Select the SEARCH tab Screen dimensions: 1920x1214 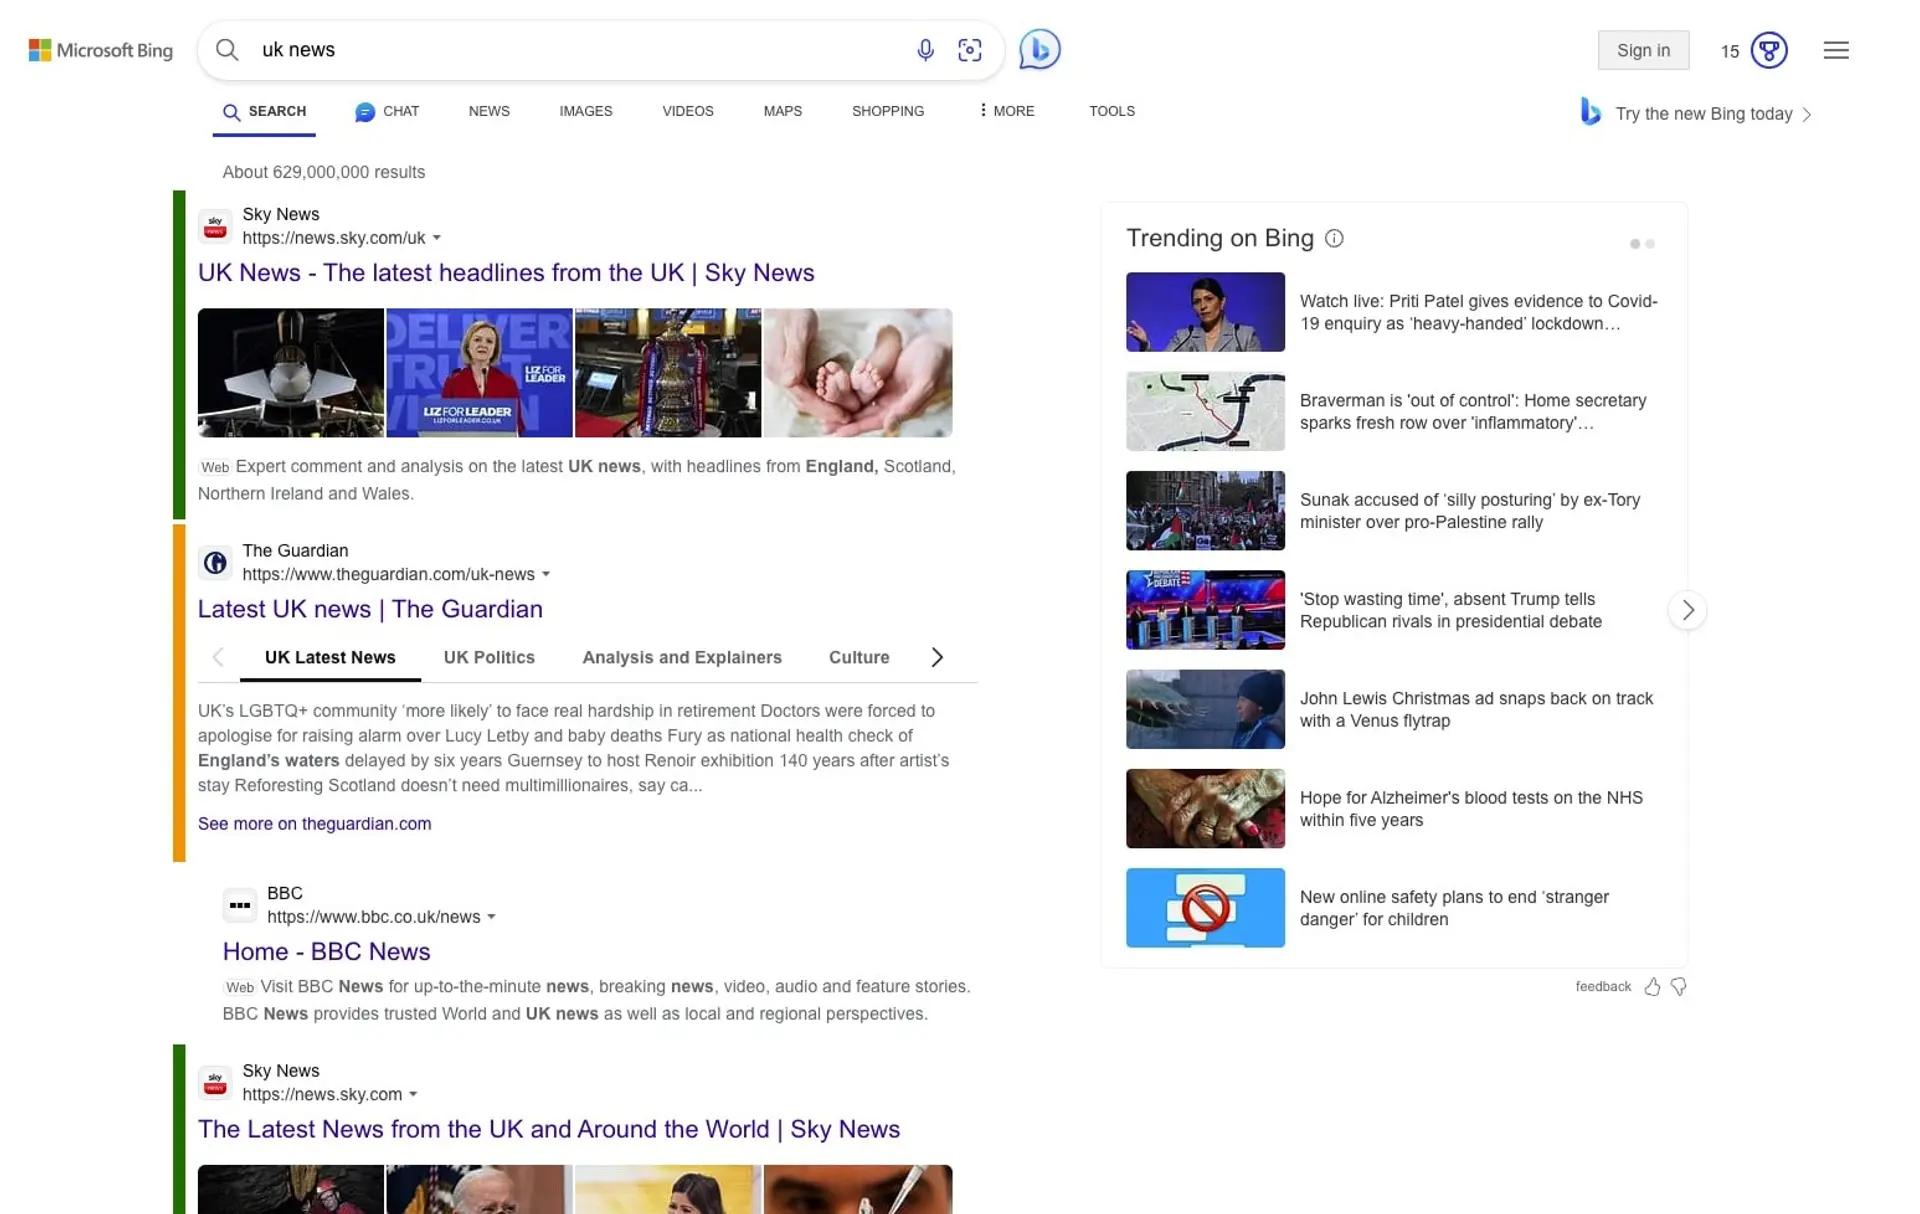(x=264, y=112)
